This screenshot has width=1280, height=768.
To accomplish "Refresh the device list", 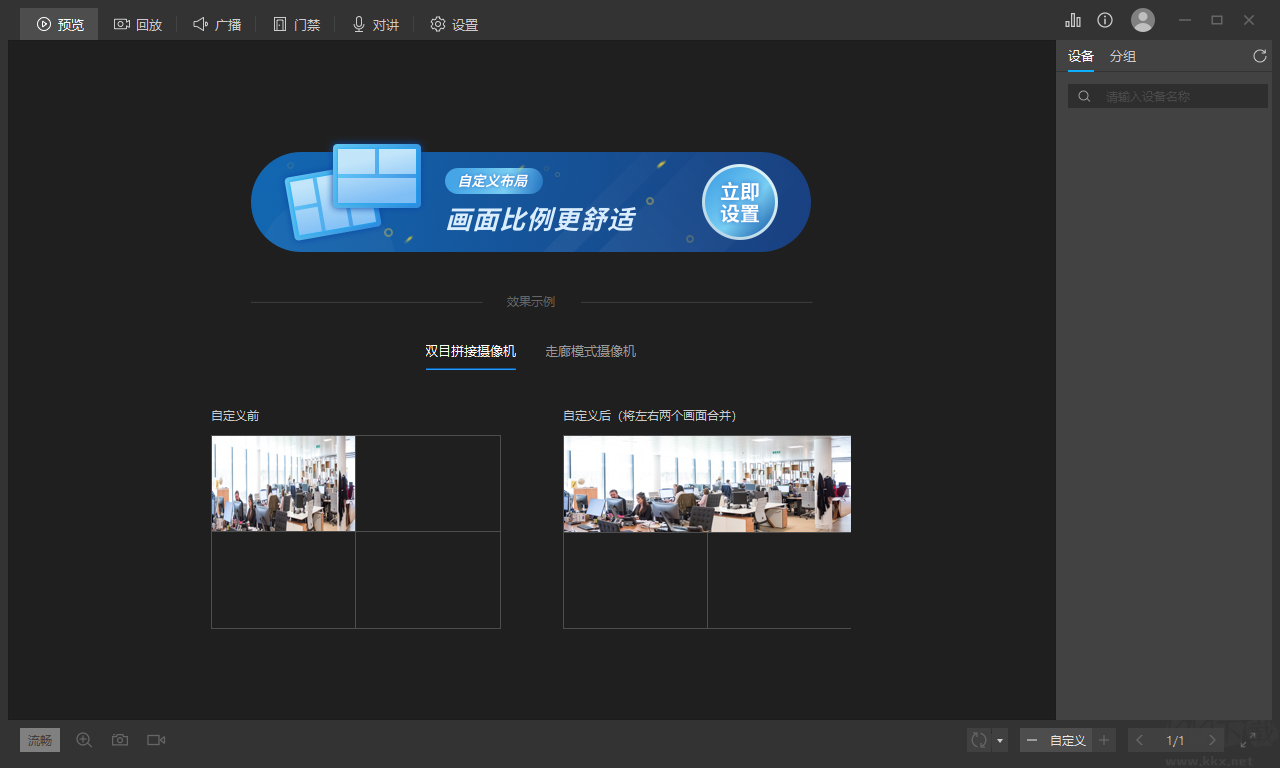I will (1259, 56).
